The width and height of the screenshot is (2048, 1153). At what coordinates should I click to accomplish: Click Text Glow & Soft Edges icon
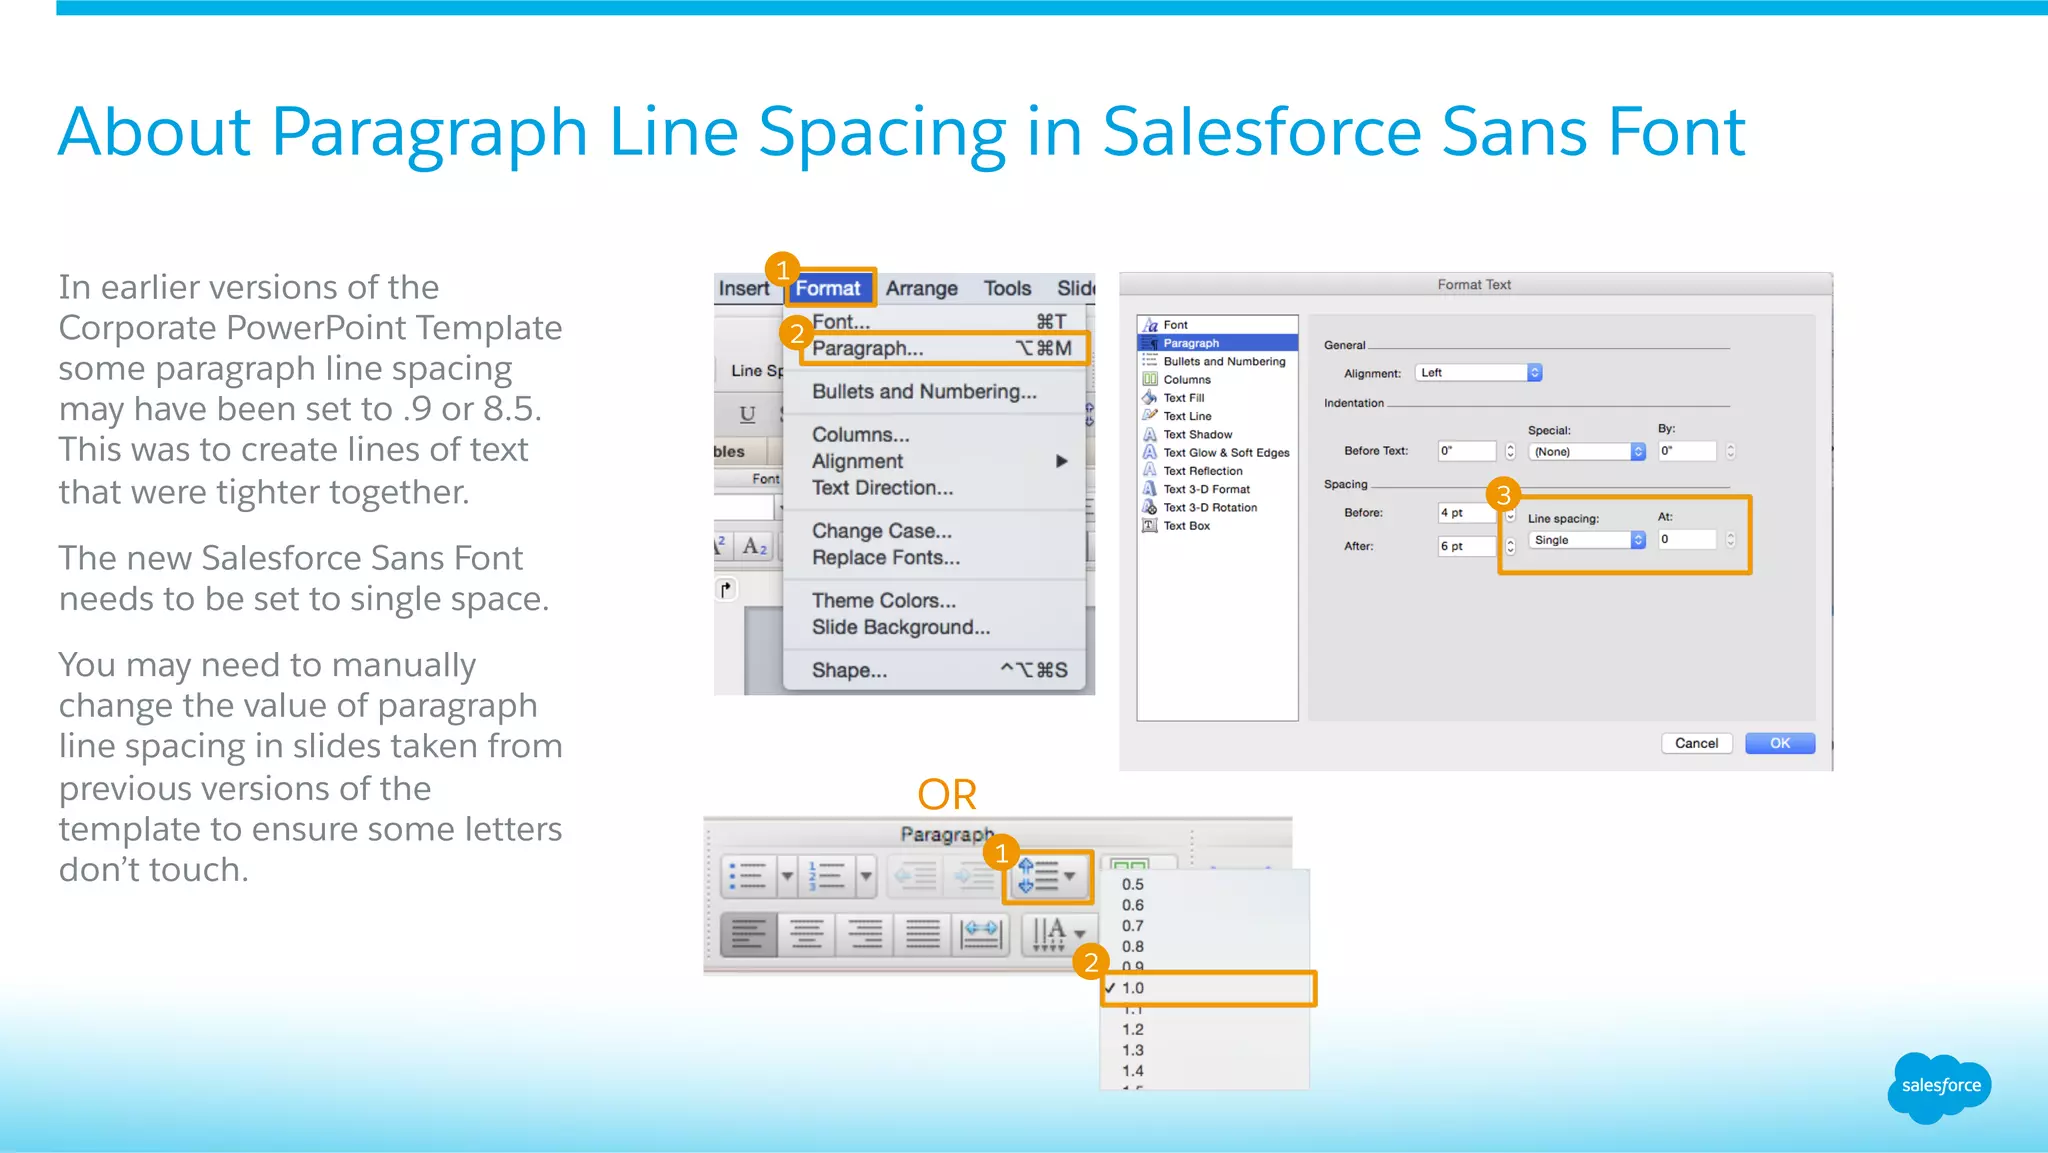tap(1150, 452)
